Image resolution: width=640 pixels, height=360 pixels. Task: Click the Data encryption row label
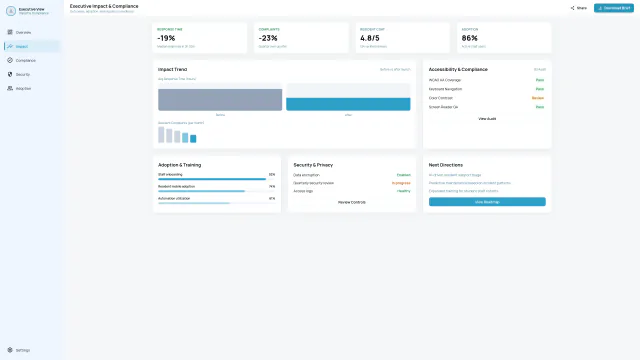point(306,175)
